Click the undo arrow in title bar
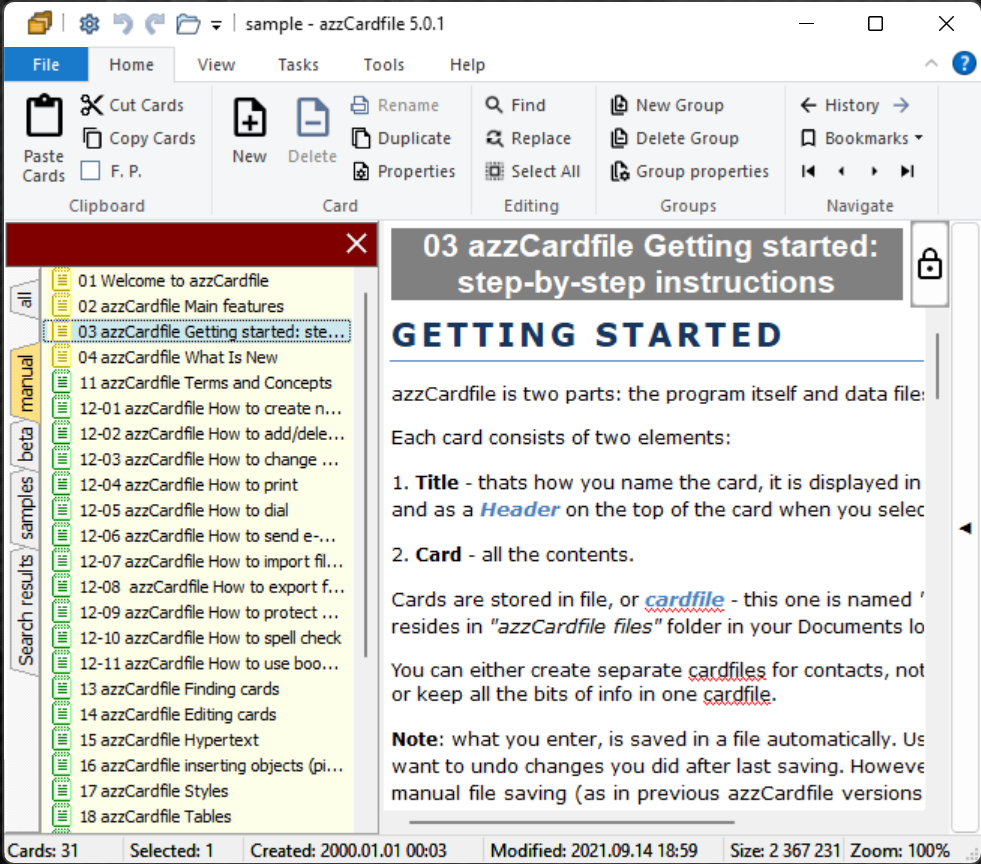 (x=122, y=24)
